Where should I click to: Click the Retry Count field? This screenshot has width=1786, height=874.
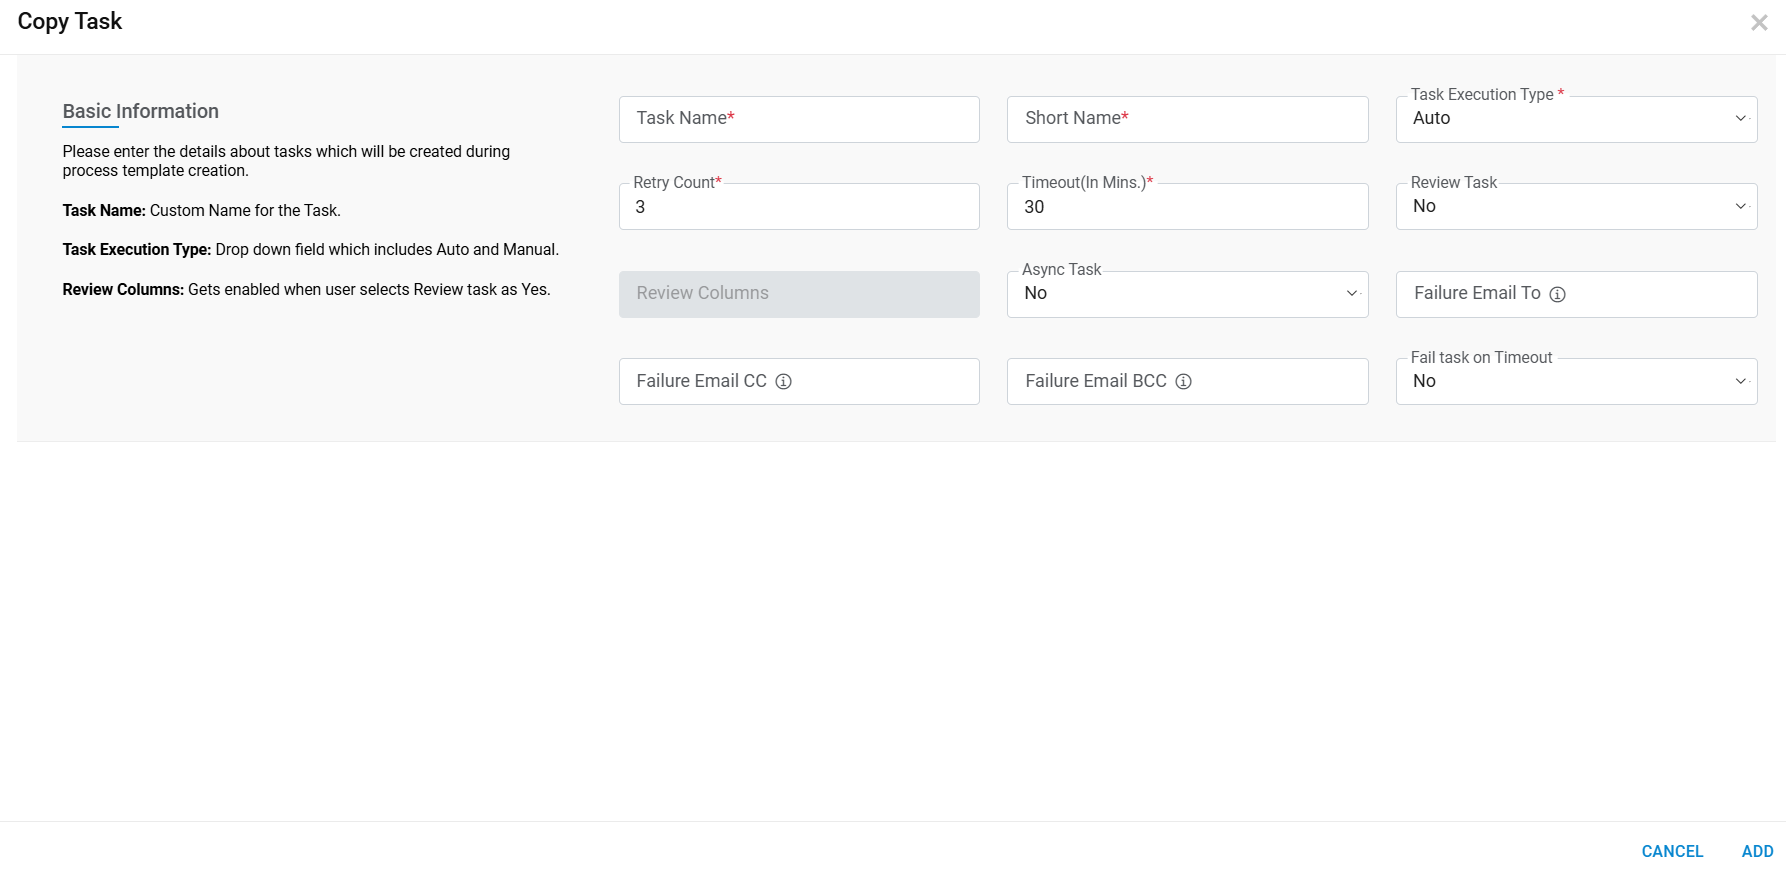799,207
